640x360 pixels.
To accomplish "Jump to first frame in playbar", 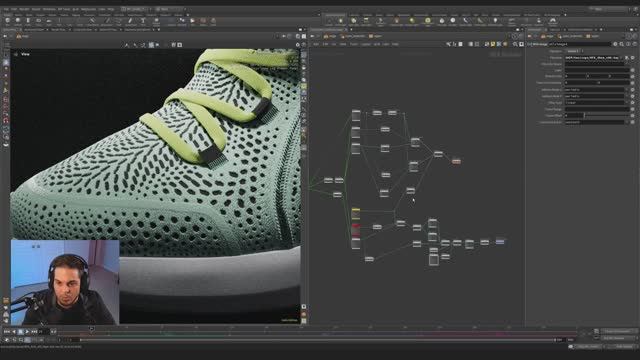I will pyautogui.click(x=7, y=332).
